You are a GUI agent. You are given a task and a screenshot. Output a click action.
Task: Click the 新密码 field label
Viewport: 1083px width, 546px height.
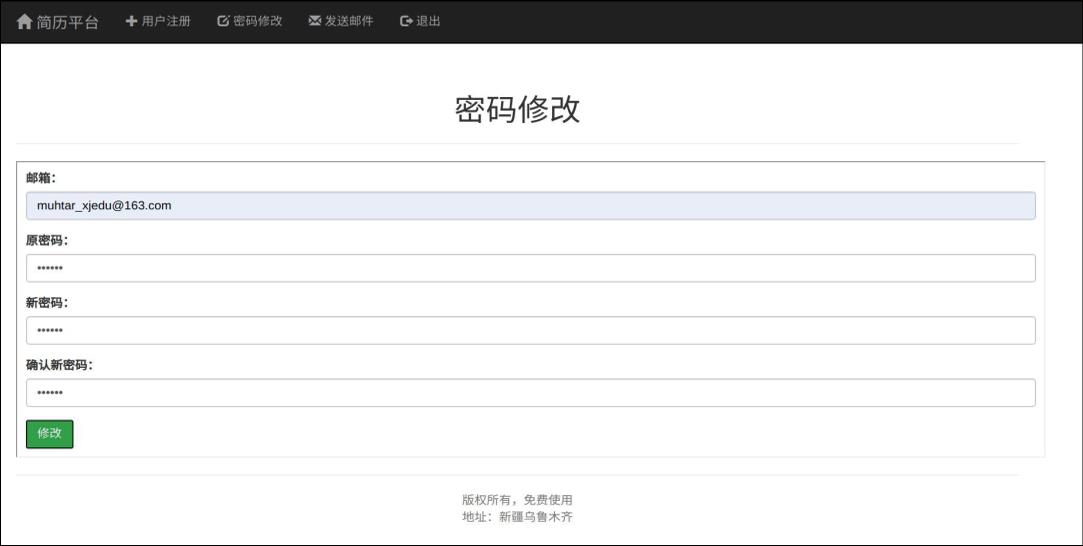[47, 303]
